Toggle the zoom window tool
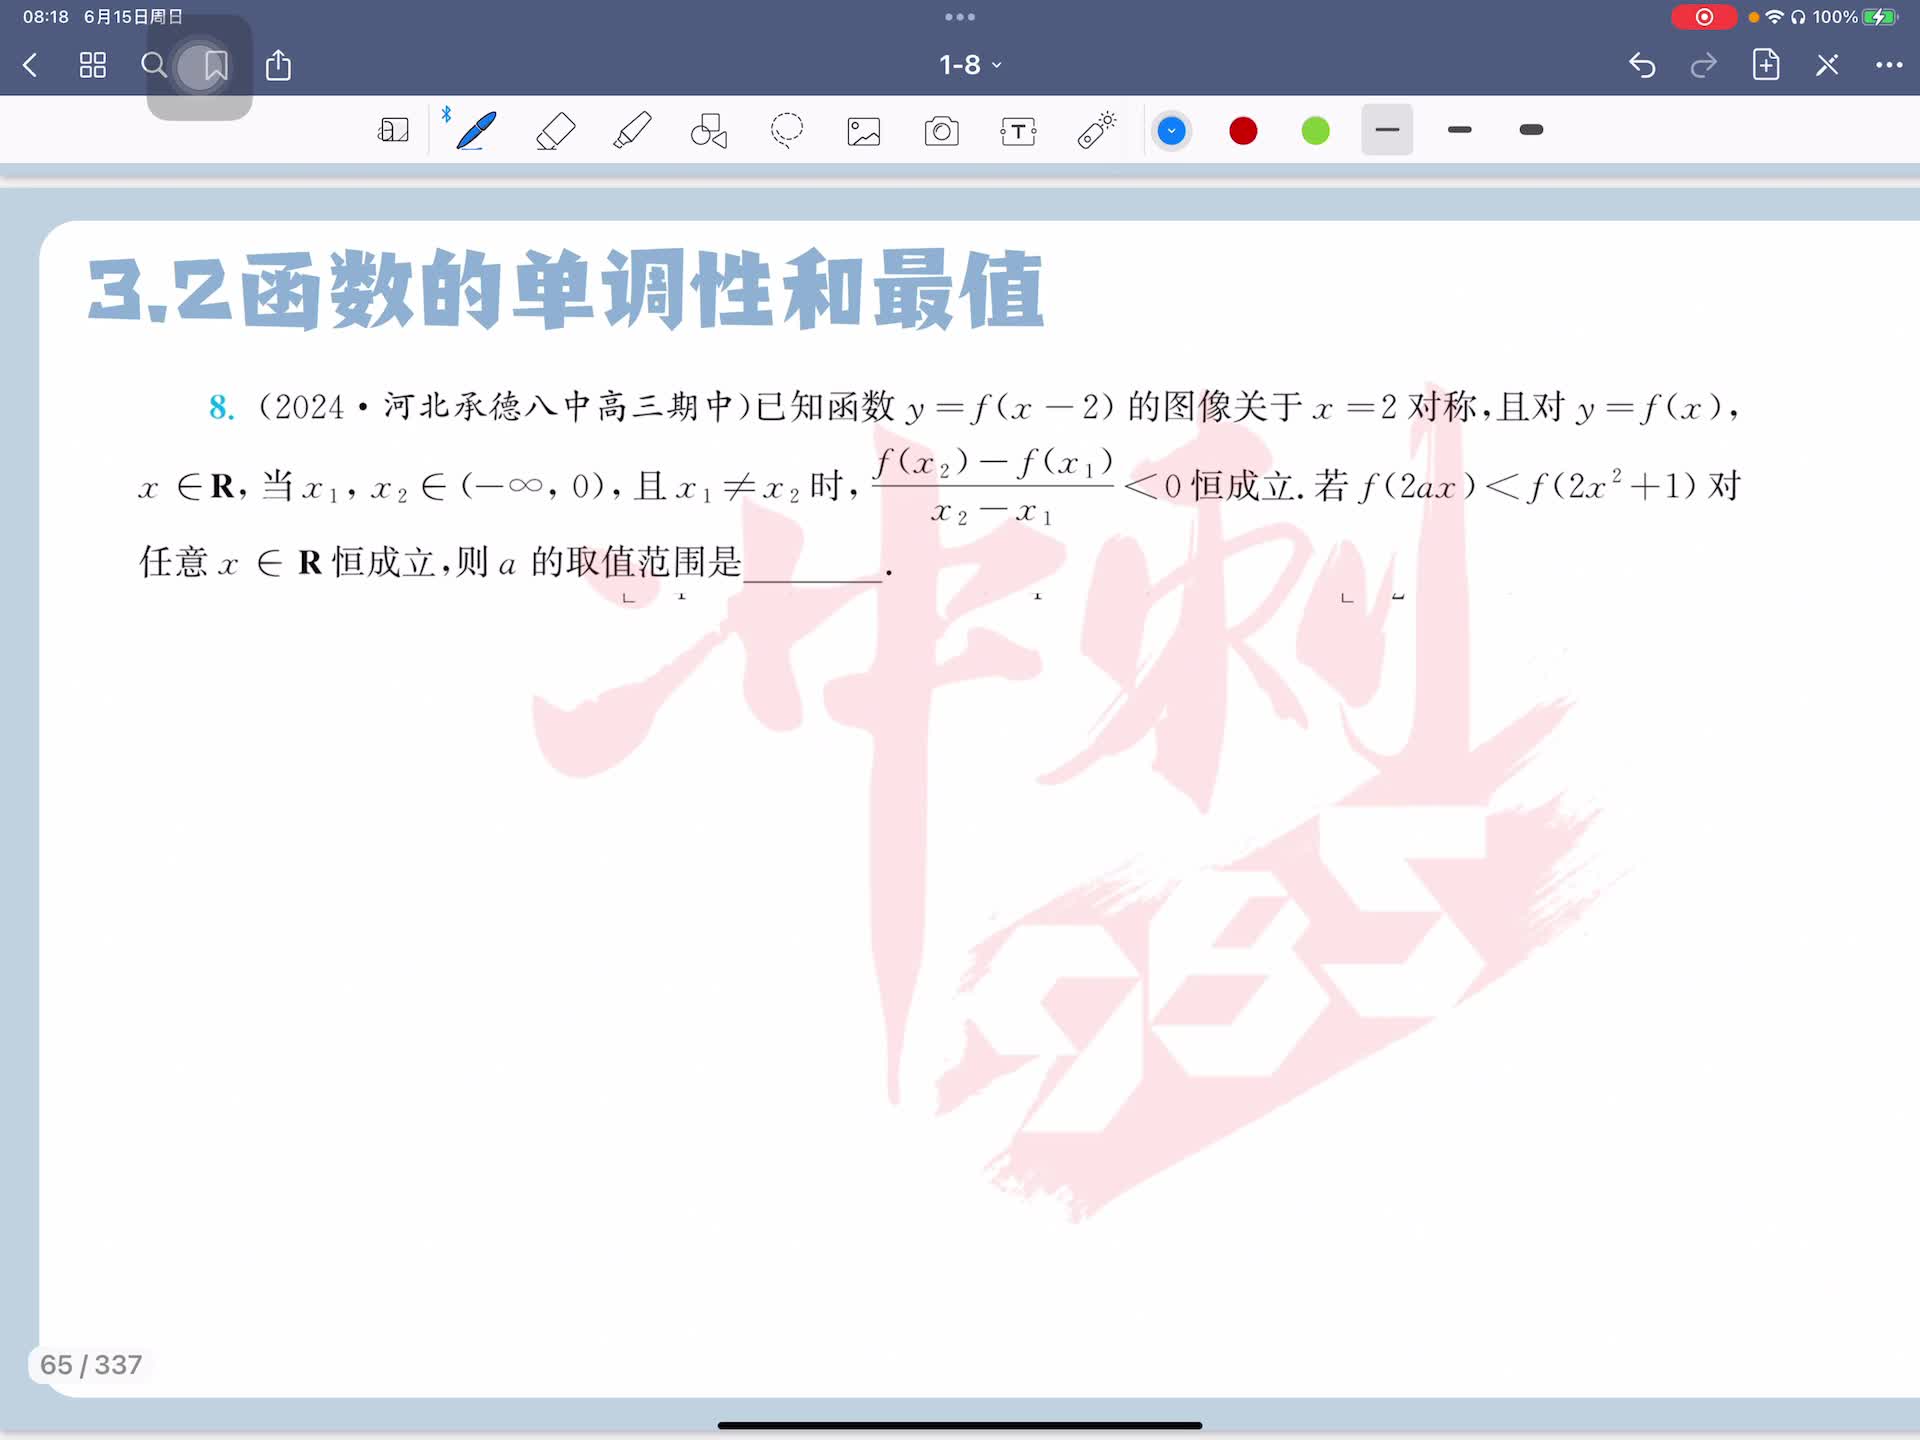1920x1440 pixels. [393, 131]
